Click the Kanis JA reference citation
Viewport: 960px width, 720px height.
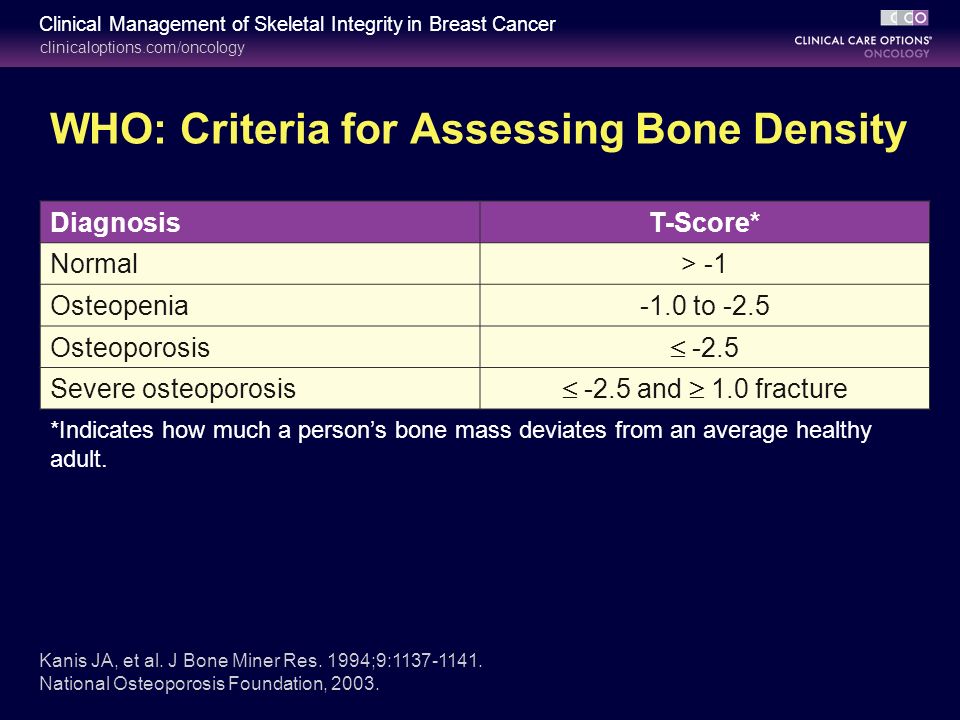[261, 661]
